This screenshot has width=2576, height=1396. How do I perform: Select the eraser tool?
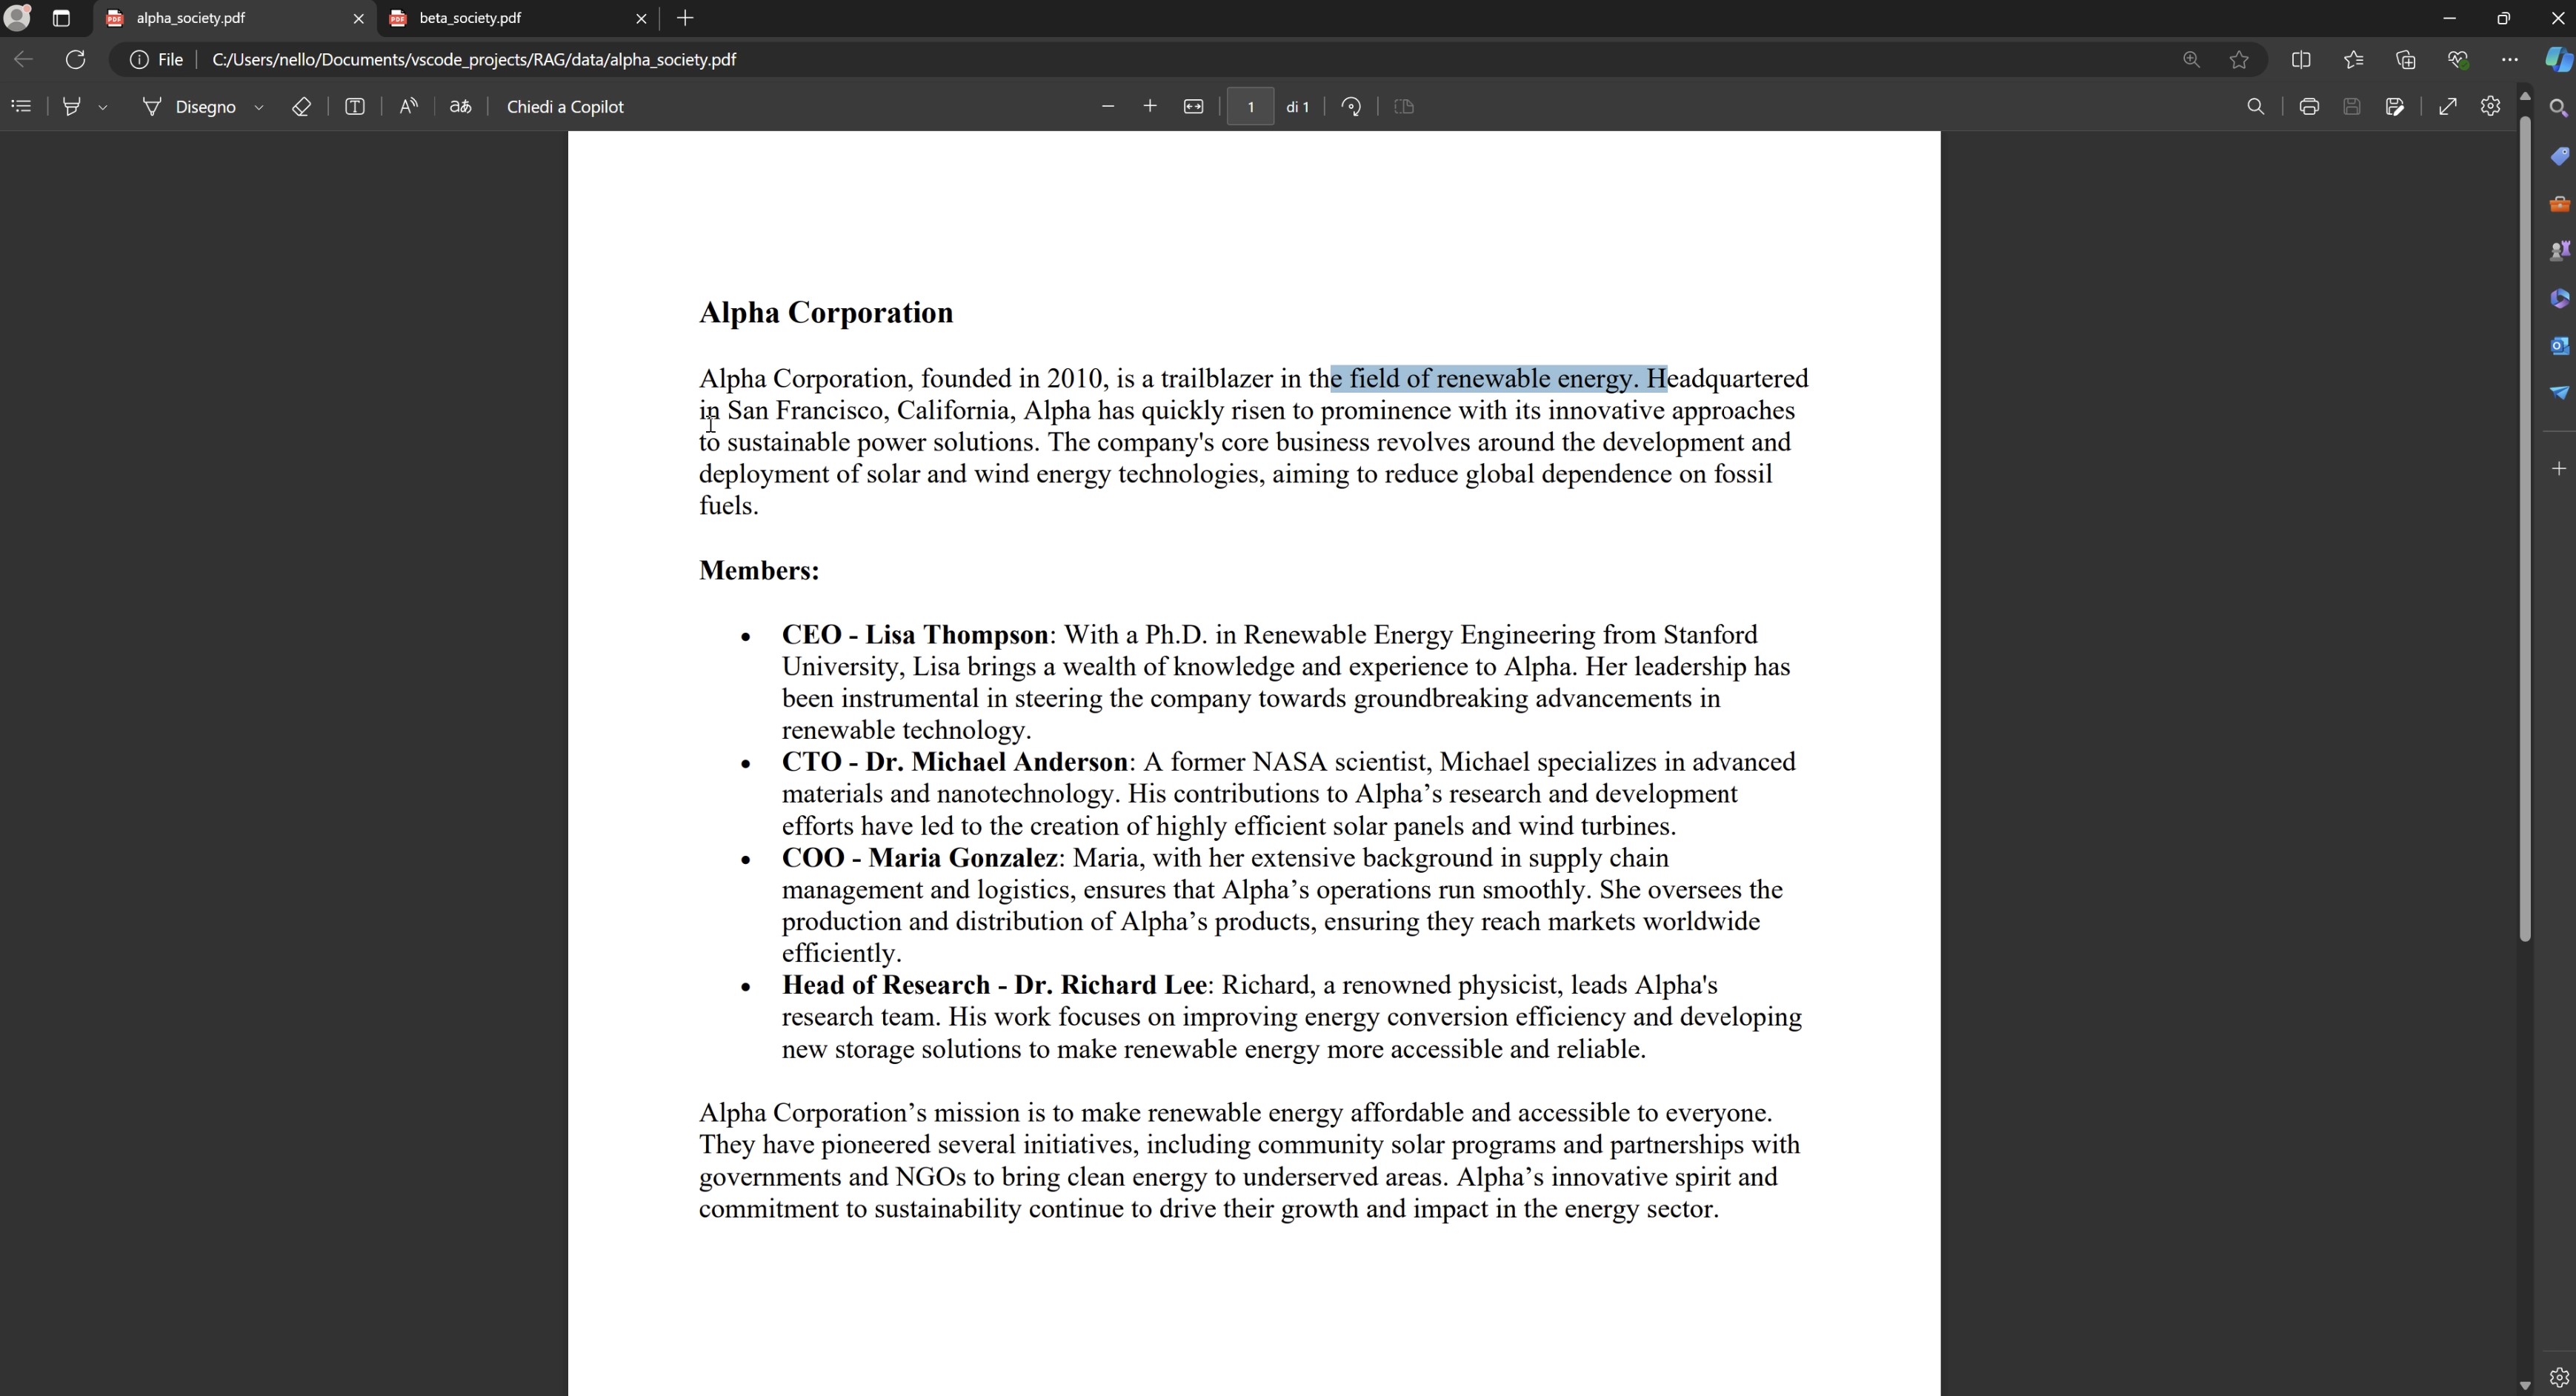tap(301, 106)
